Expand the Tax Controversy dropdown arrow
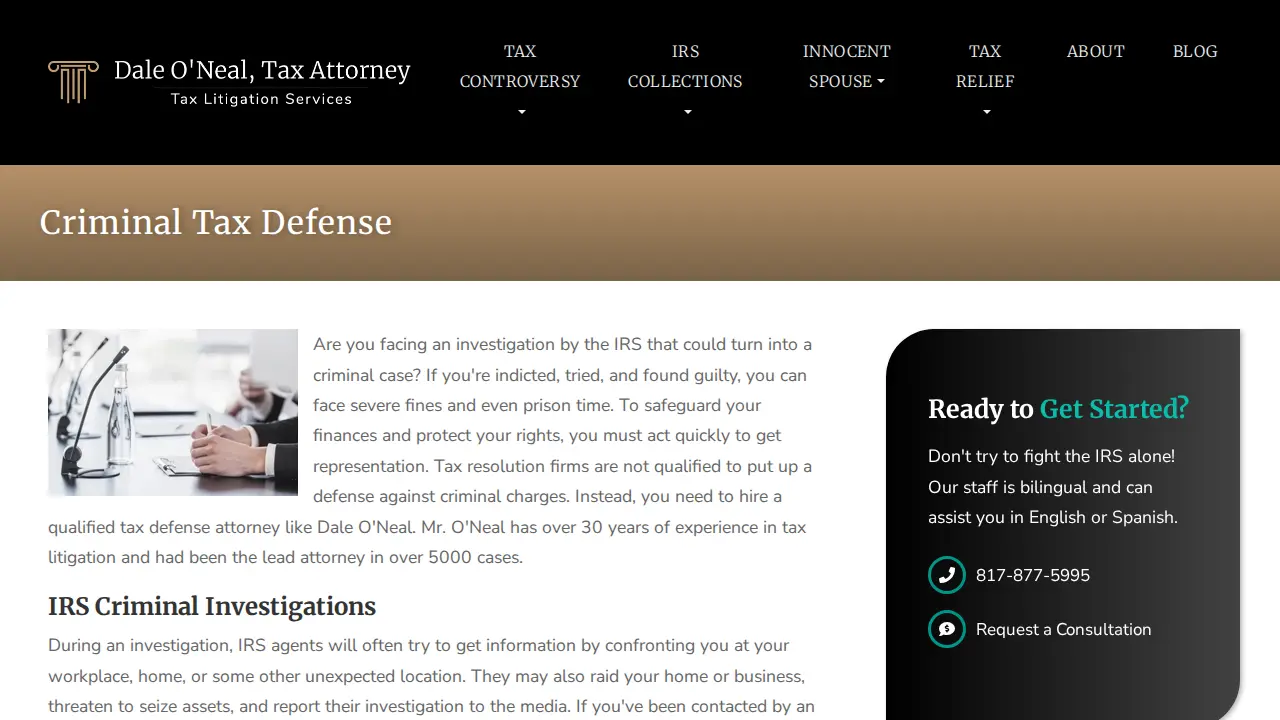Screen dimensions: 1280x720 click(521, 112)
